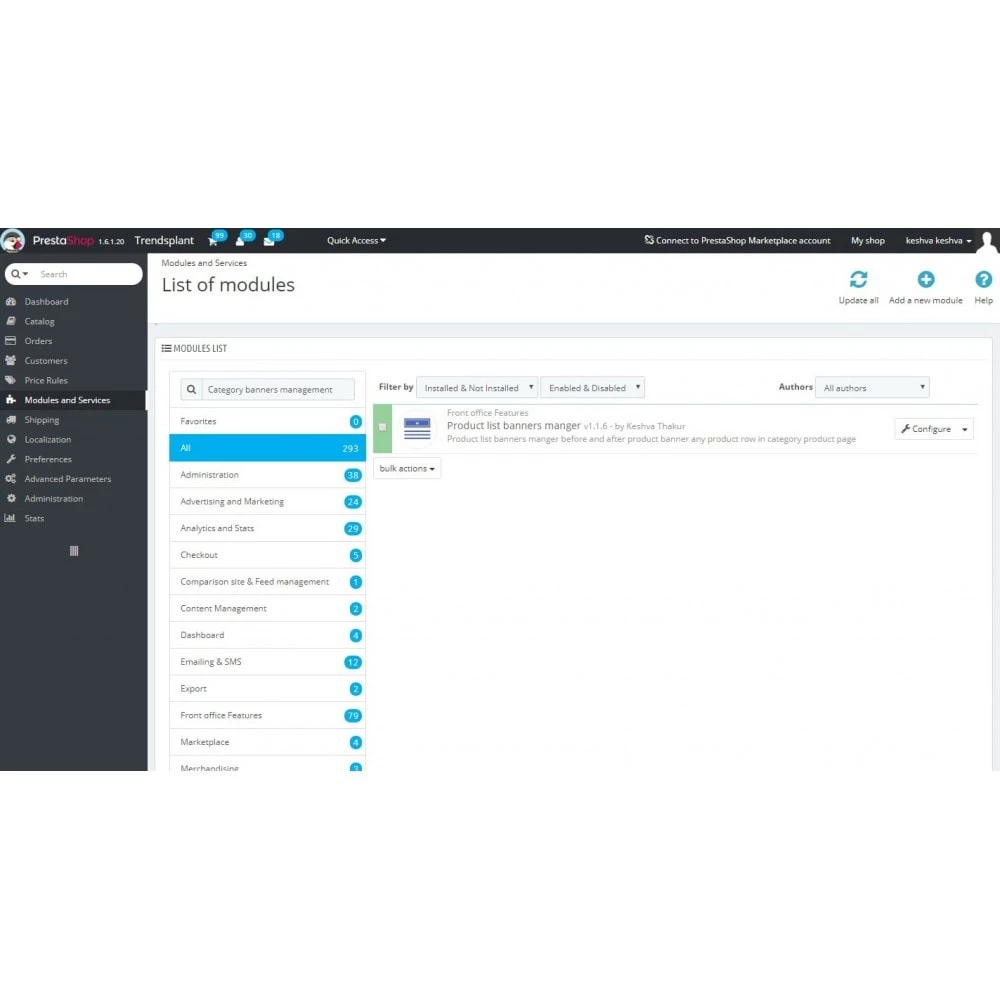Image resolution: width=1000 pixels, height=1000 pixels.
Task: Select the Export category
Action: click(x=267, y=689)
